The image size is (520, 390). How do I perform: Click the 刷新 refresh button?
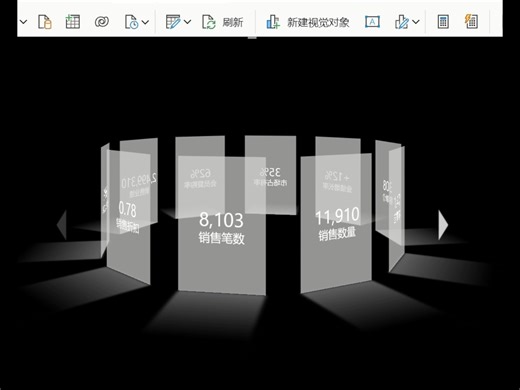pos(223,22)
